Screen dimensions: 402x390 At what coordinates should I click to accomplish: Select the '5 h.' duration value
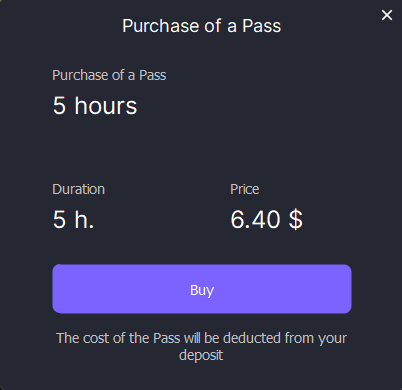point(73,220)
